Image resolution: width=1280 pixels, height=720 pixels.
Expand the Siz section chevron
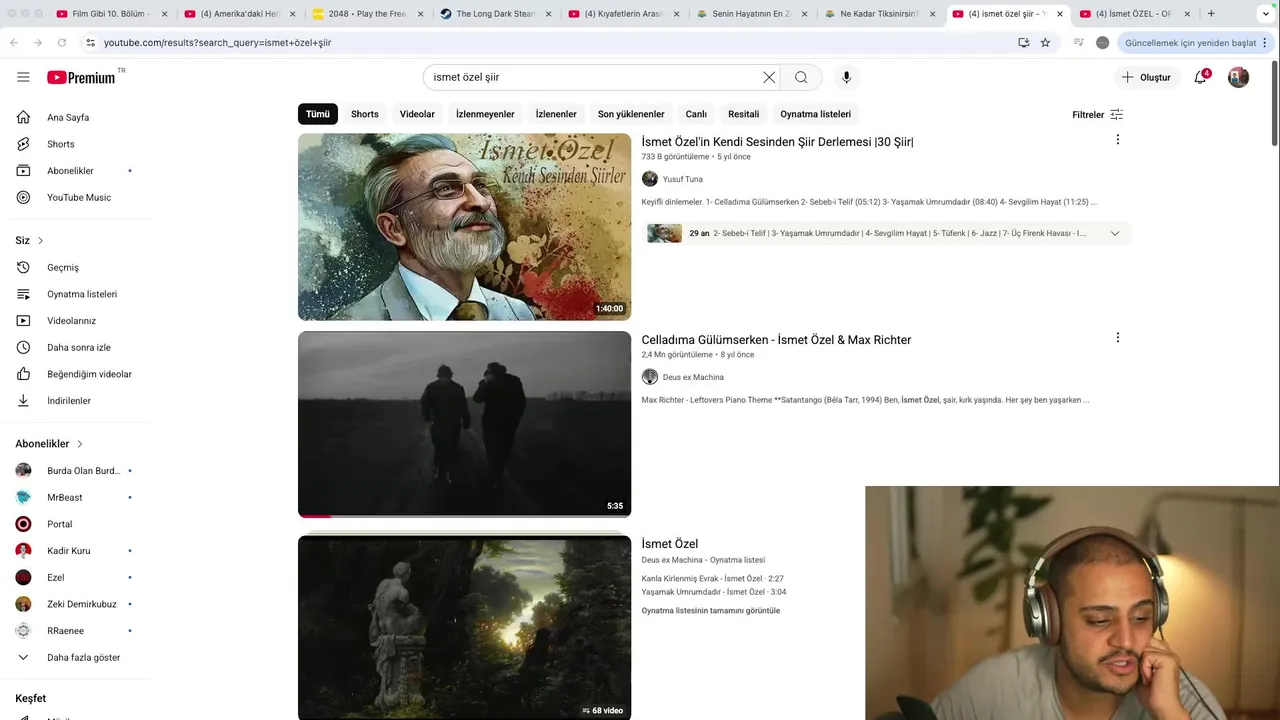(x=40, y=241)
